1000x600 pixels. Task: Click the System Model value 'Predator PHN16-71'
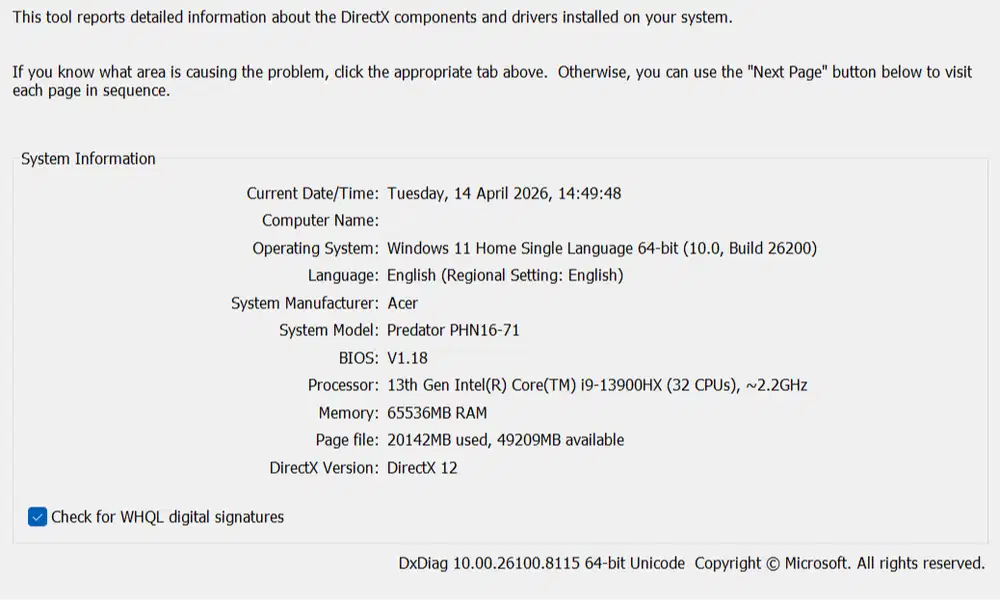pos(453,330)
